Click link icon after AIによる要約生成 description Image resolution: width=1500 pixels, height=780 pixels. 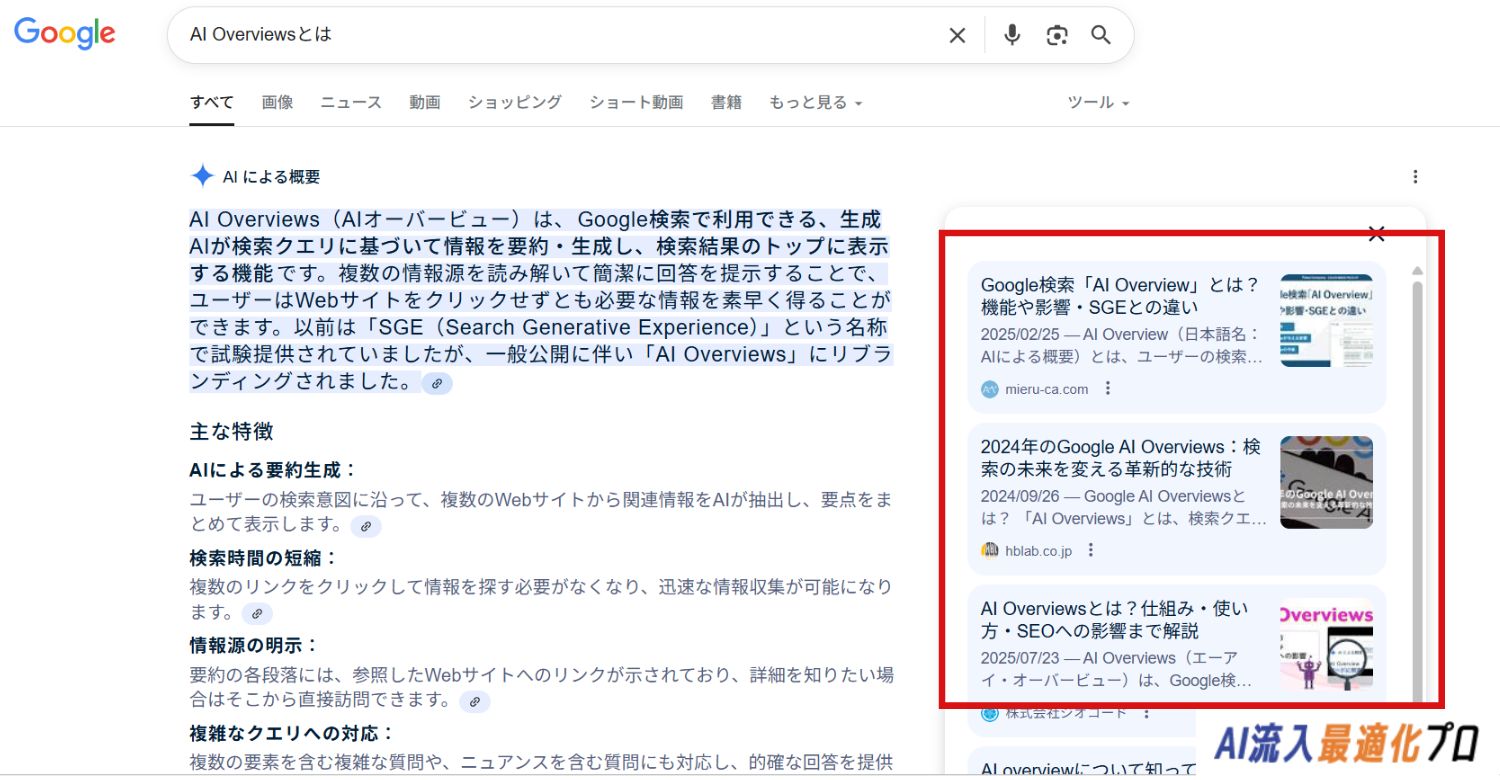[366, 526]
